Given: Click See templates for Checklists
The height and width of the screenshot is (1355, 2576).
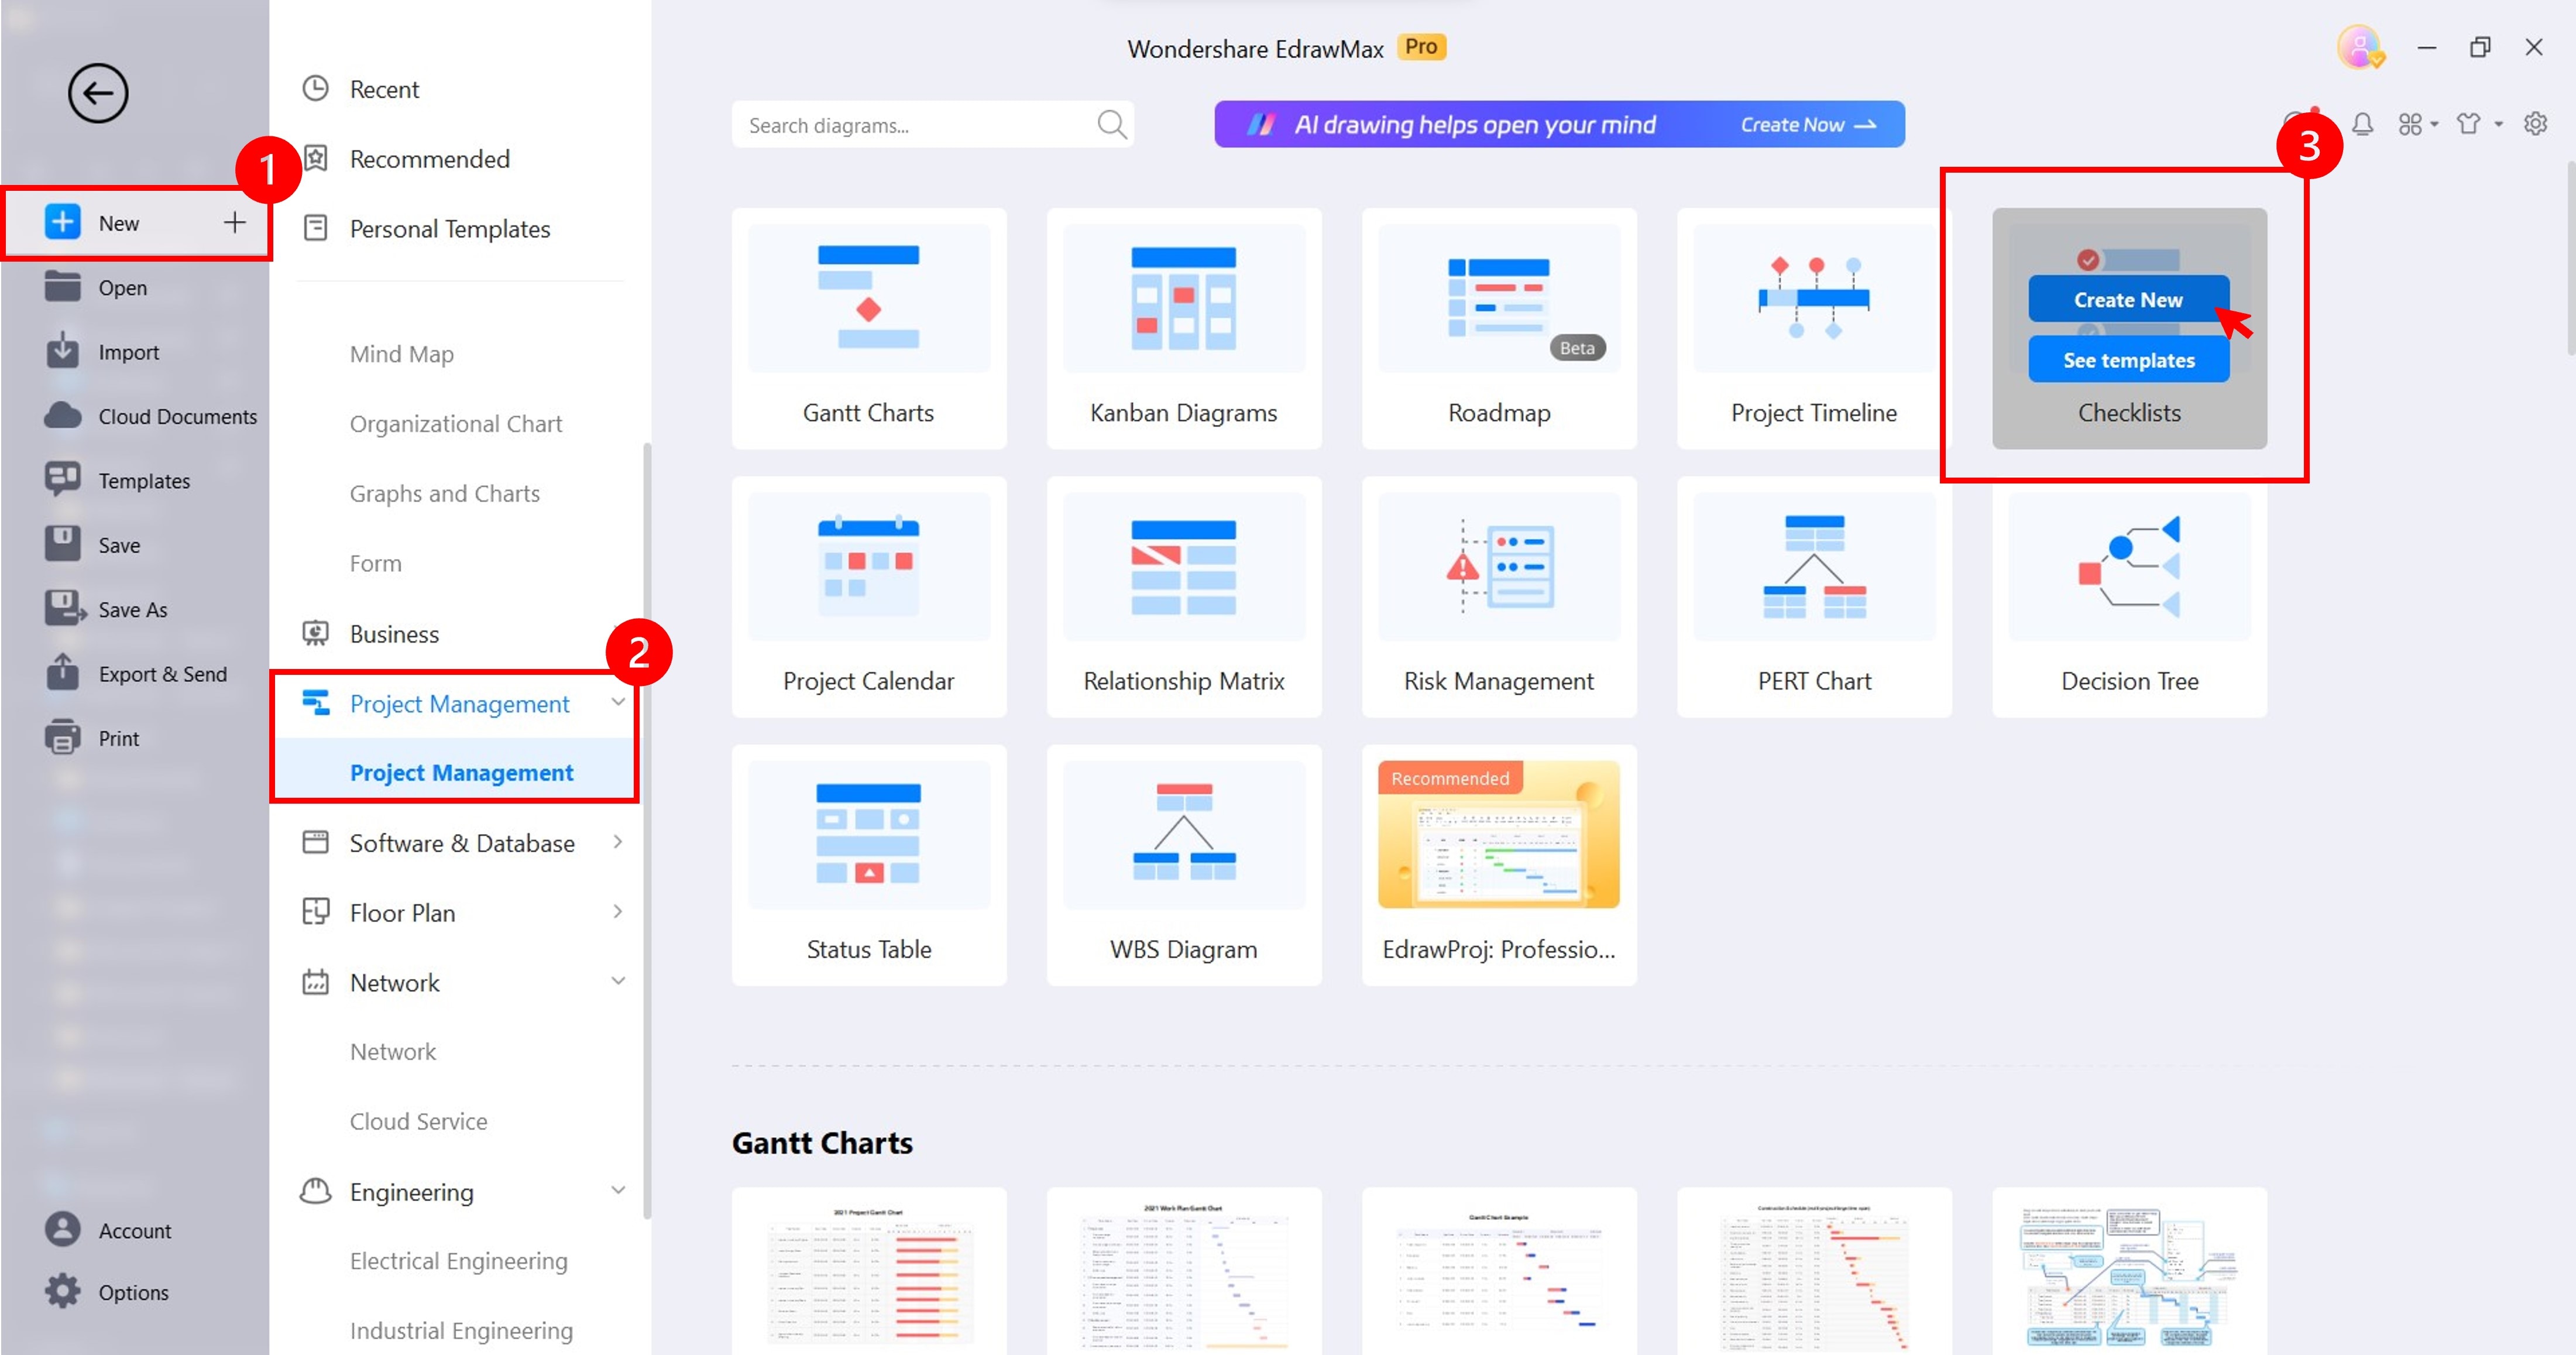Looking at the screenshot, I should (2128, 359).
